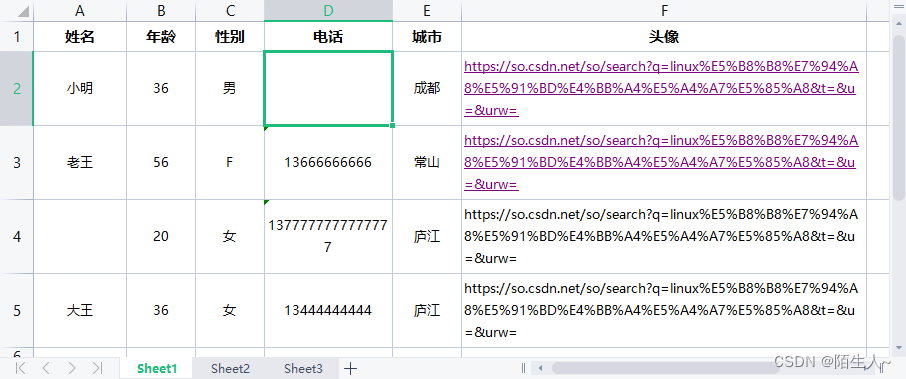Select row 3 header
The image size is (906, 379).
point(17,163)
